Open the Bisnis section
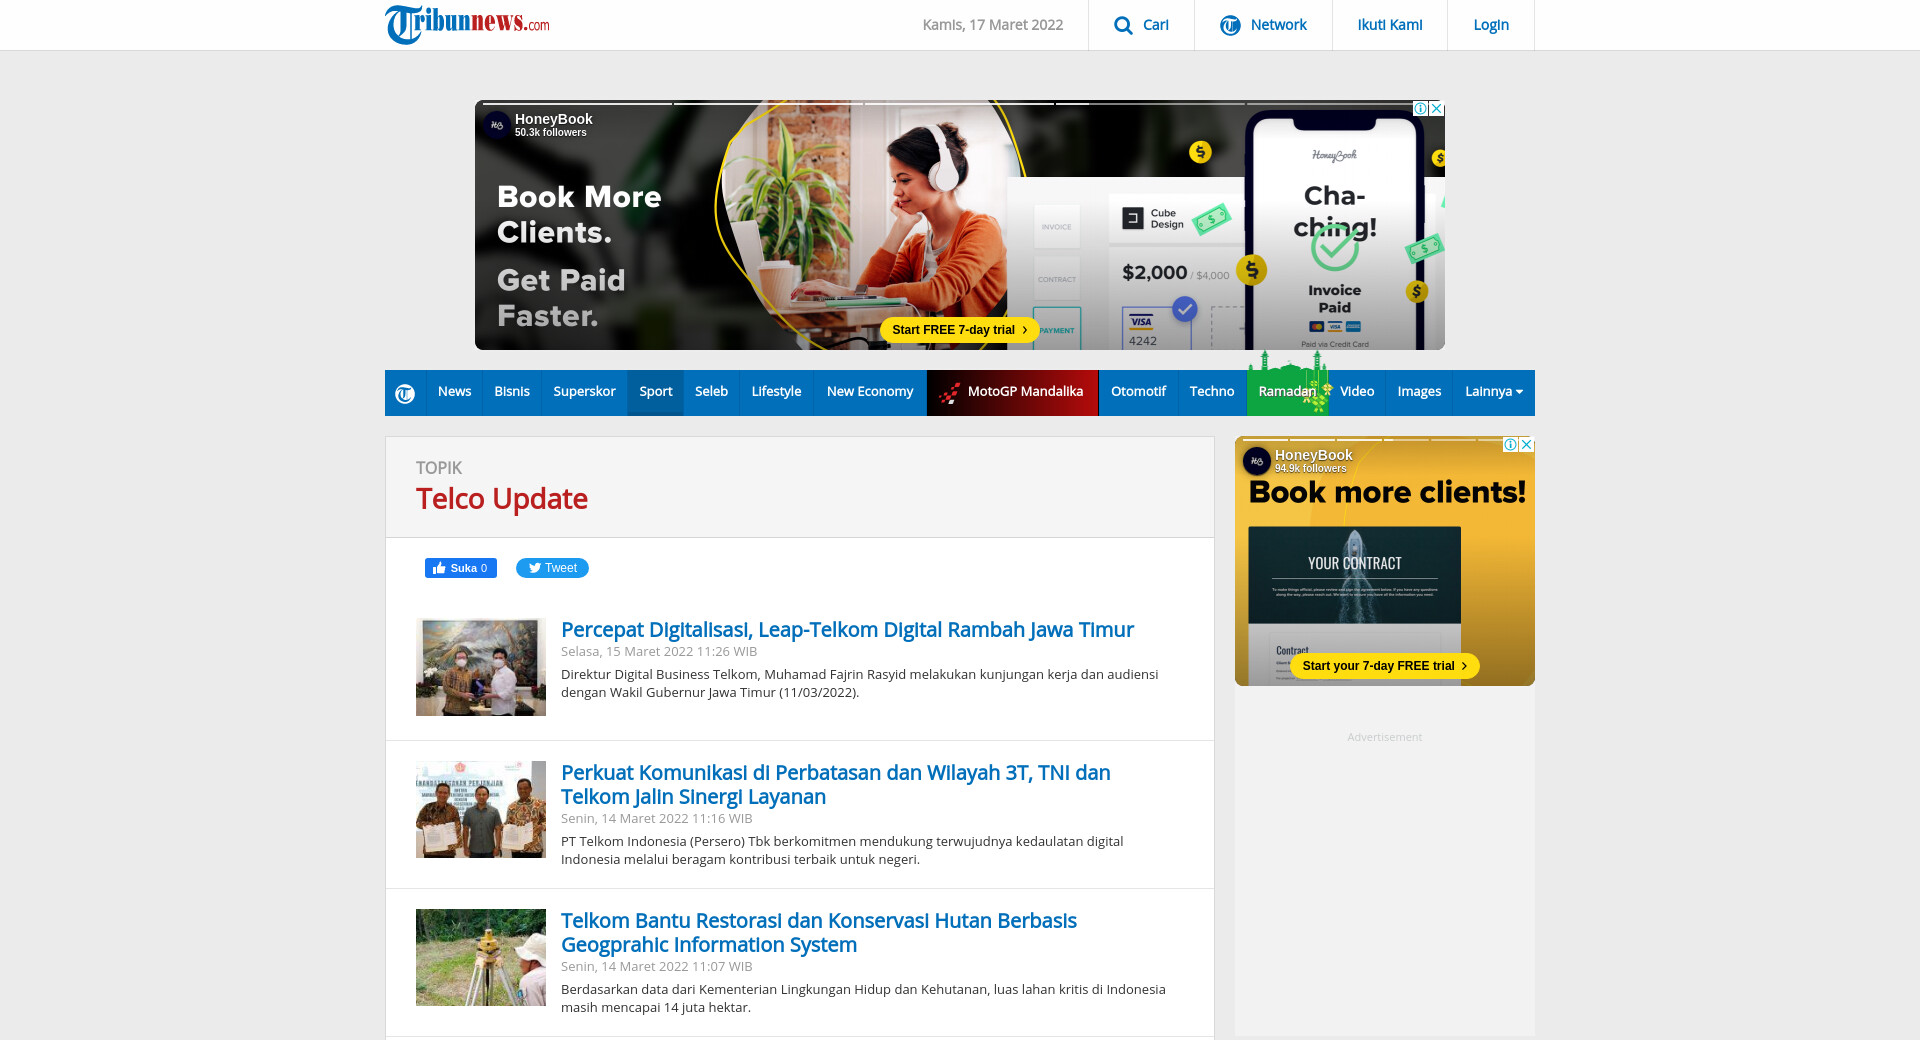1920x1040 pixels. pyautogui.click(x=512, y=392)
